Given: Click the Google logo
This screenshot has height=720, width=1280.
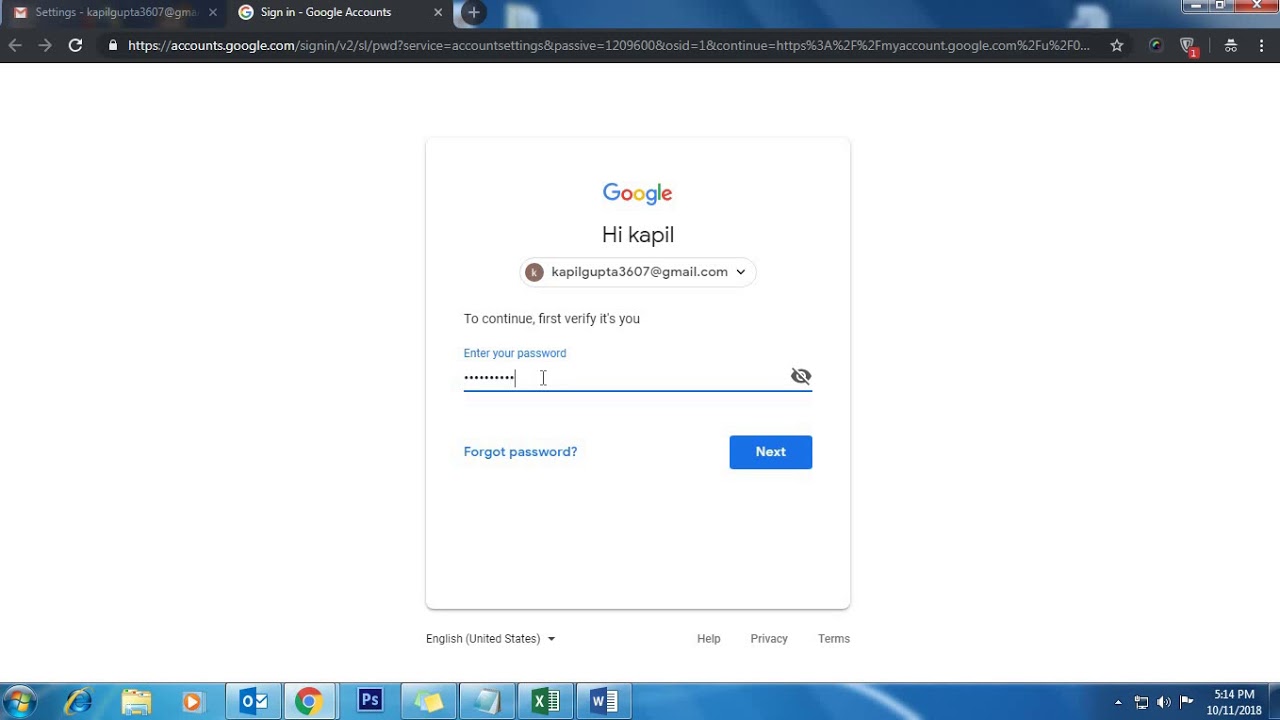Looking at the screenshot, I should pos(638,193).
